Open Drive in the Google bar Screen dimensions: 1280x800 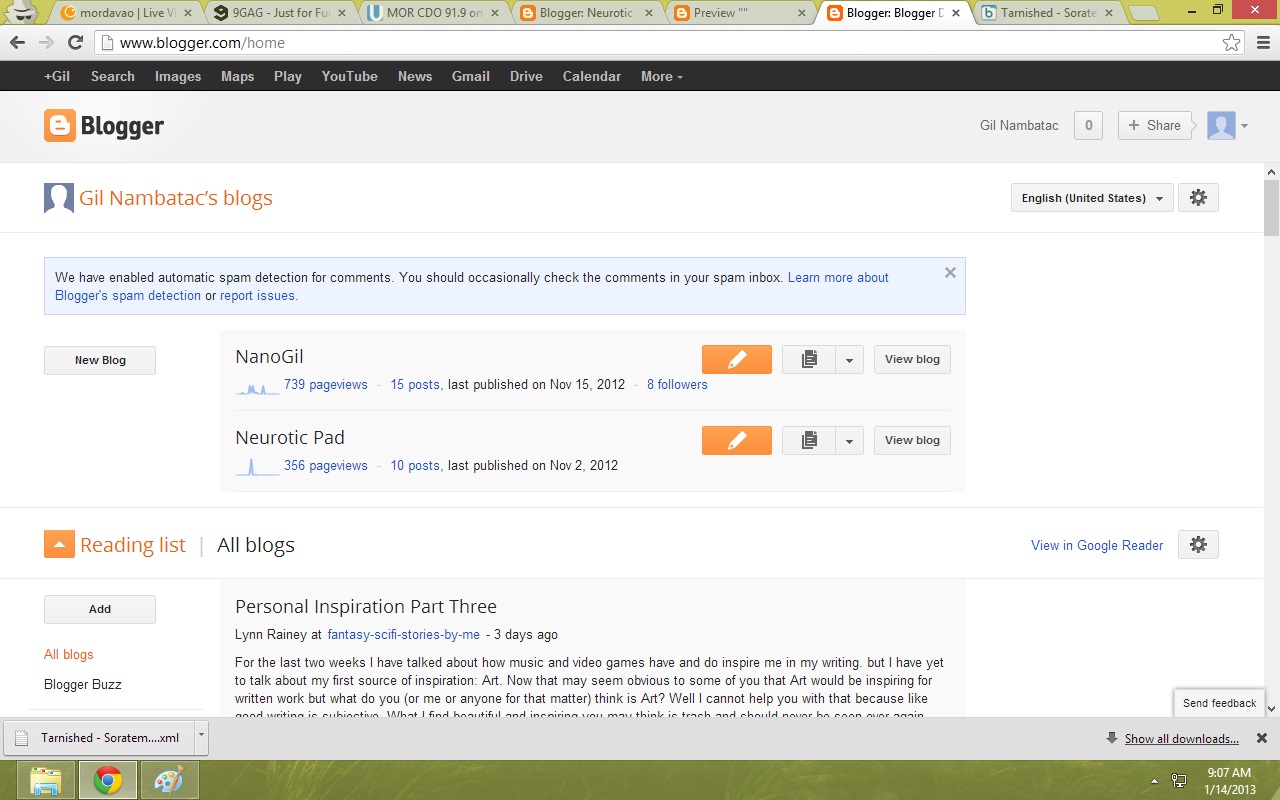pos(526,77)
